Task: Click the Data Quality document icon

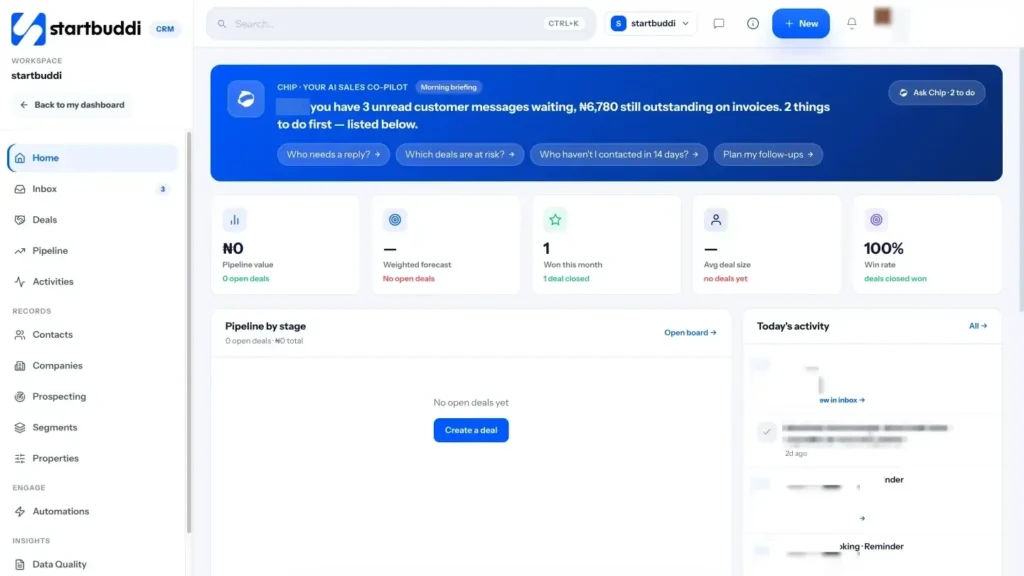Action: pyautogui.click(x=20, y=564)
